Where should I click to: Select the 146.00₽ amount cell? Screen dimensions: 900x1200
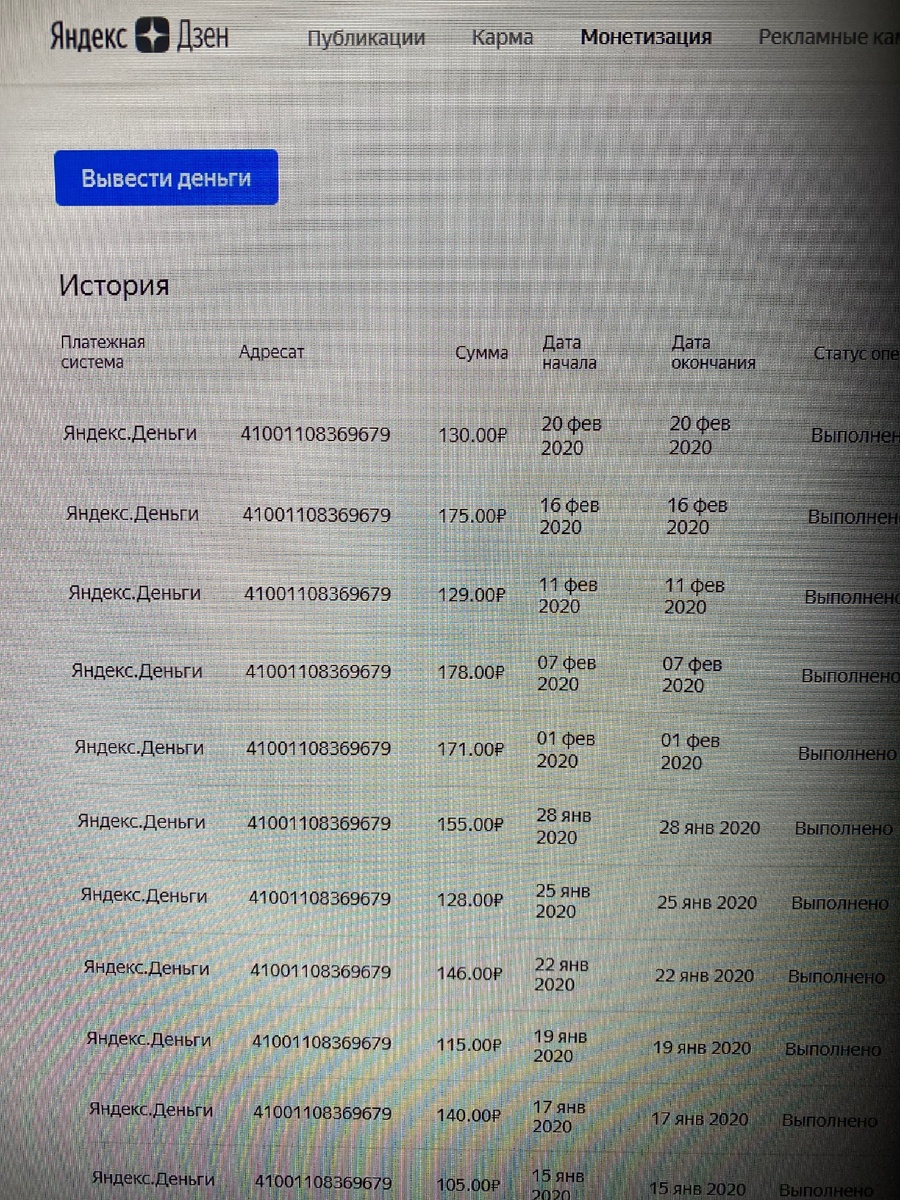coord(468,973)
